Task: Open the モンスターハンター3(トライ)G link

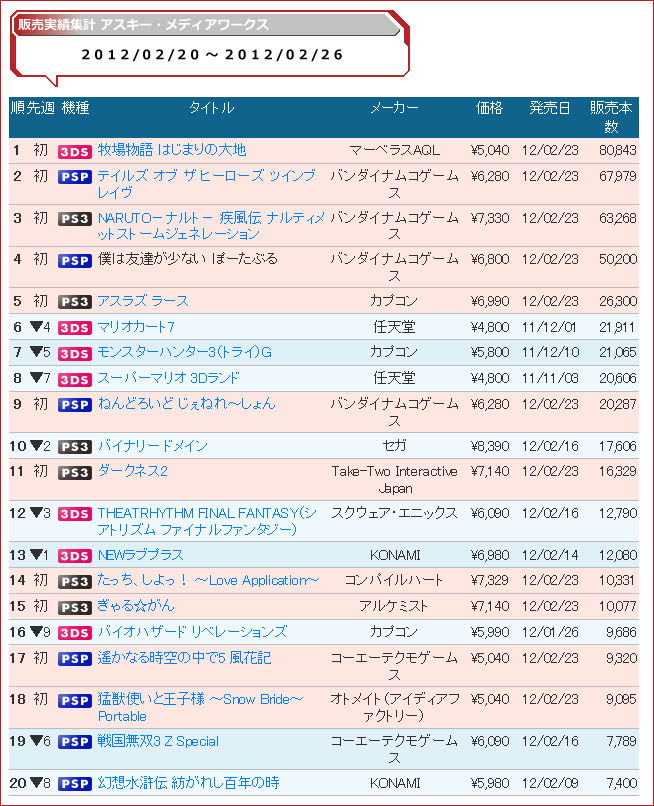Action: pyautogui.click(x=185, y=352)
